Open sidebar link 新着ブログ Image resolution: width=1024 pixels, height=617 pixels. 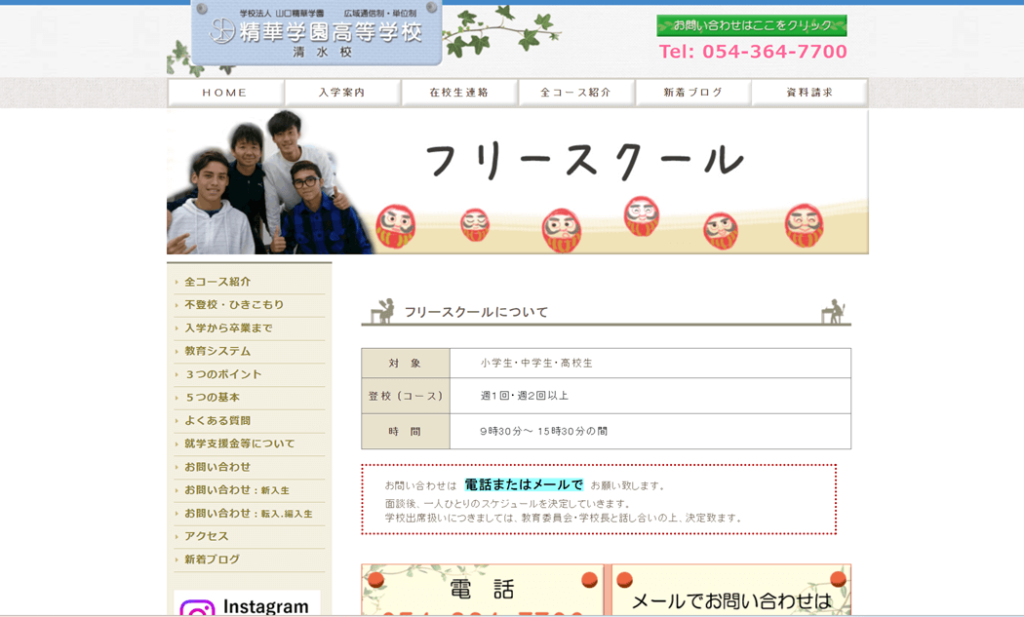pyautogui.click(x=212, y=560)
